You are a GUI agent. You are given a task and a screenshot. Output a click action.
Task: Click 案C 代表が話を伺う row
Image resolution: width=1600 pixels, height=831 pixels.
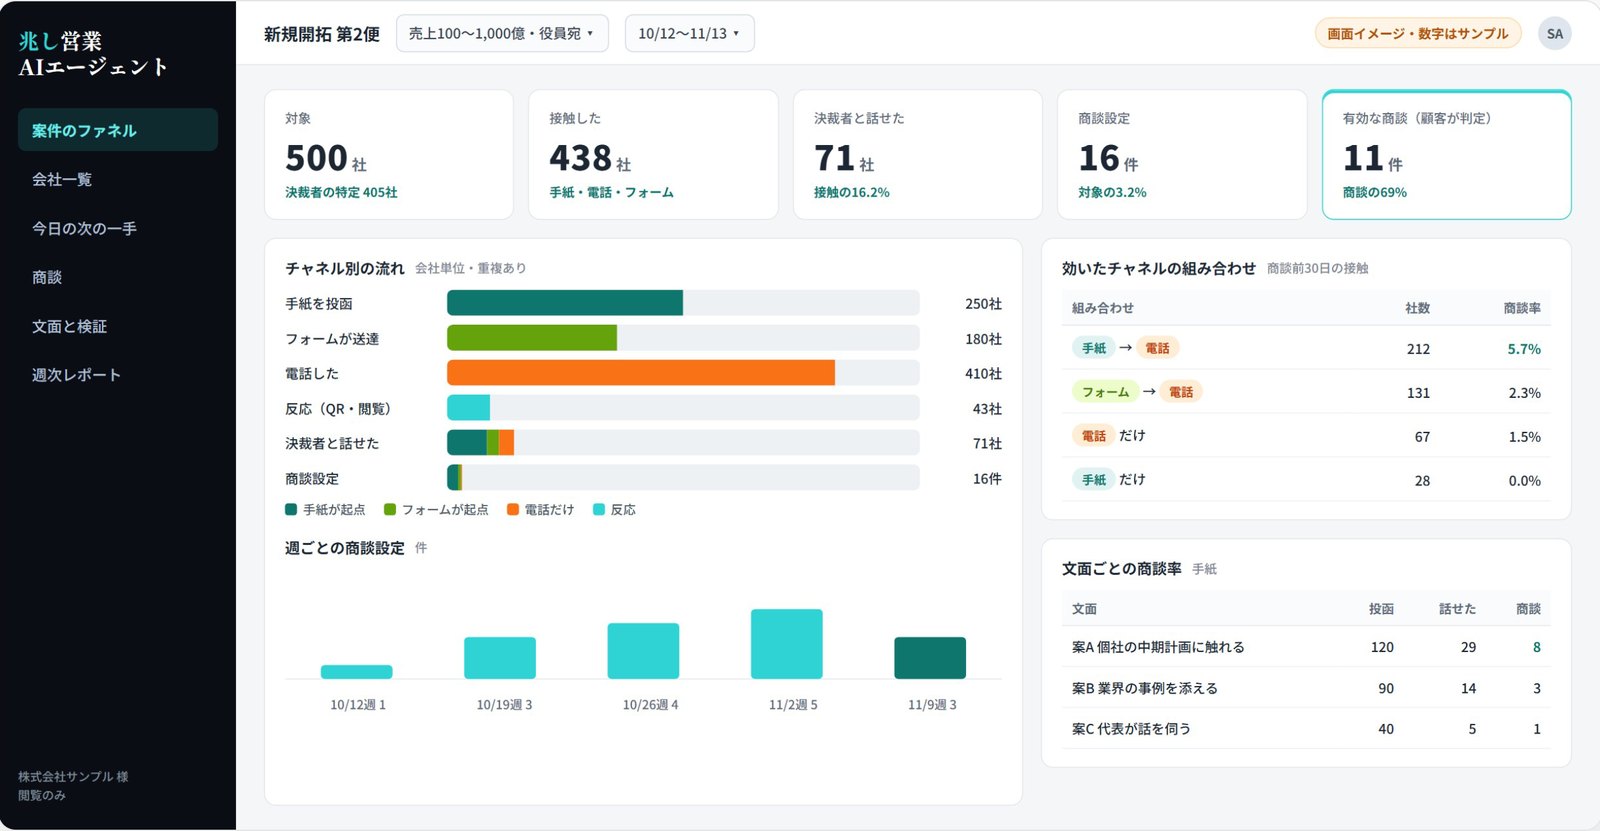click(x=1306, y=729)
